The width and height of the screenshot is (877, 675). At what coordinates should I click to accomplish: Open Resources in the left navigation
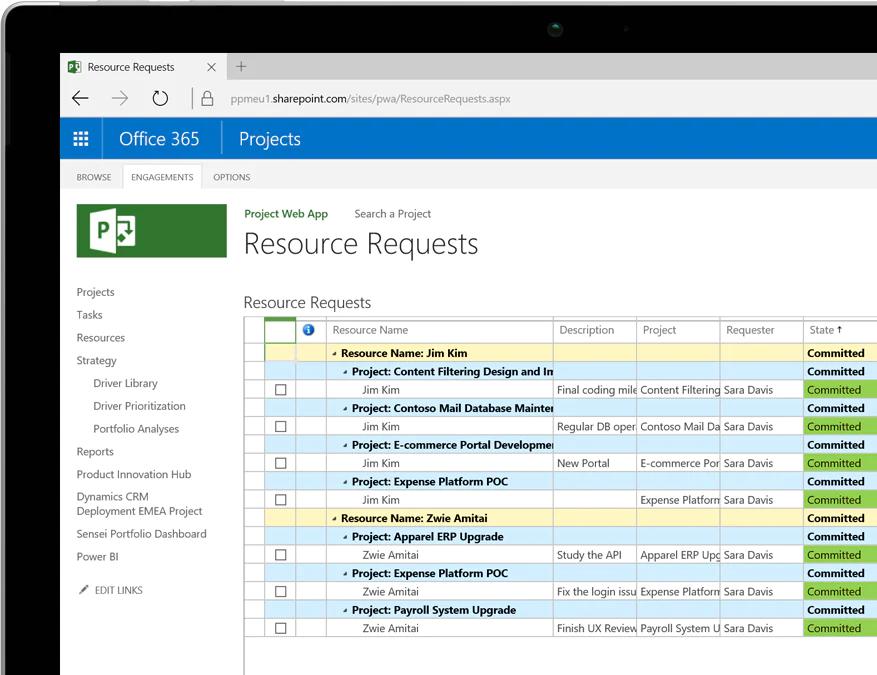(101, 338)
